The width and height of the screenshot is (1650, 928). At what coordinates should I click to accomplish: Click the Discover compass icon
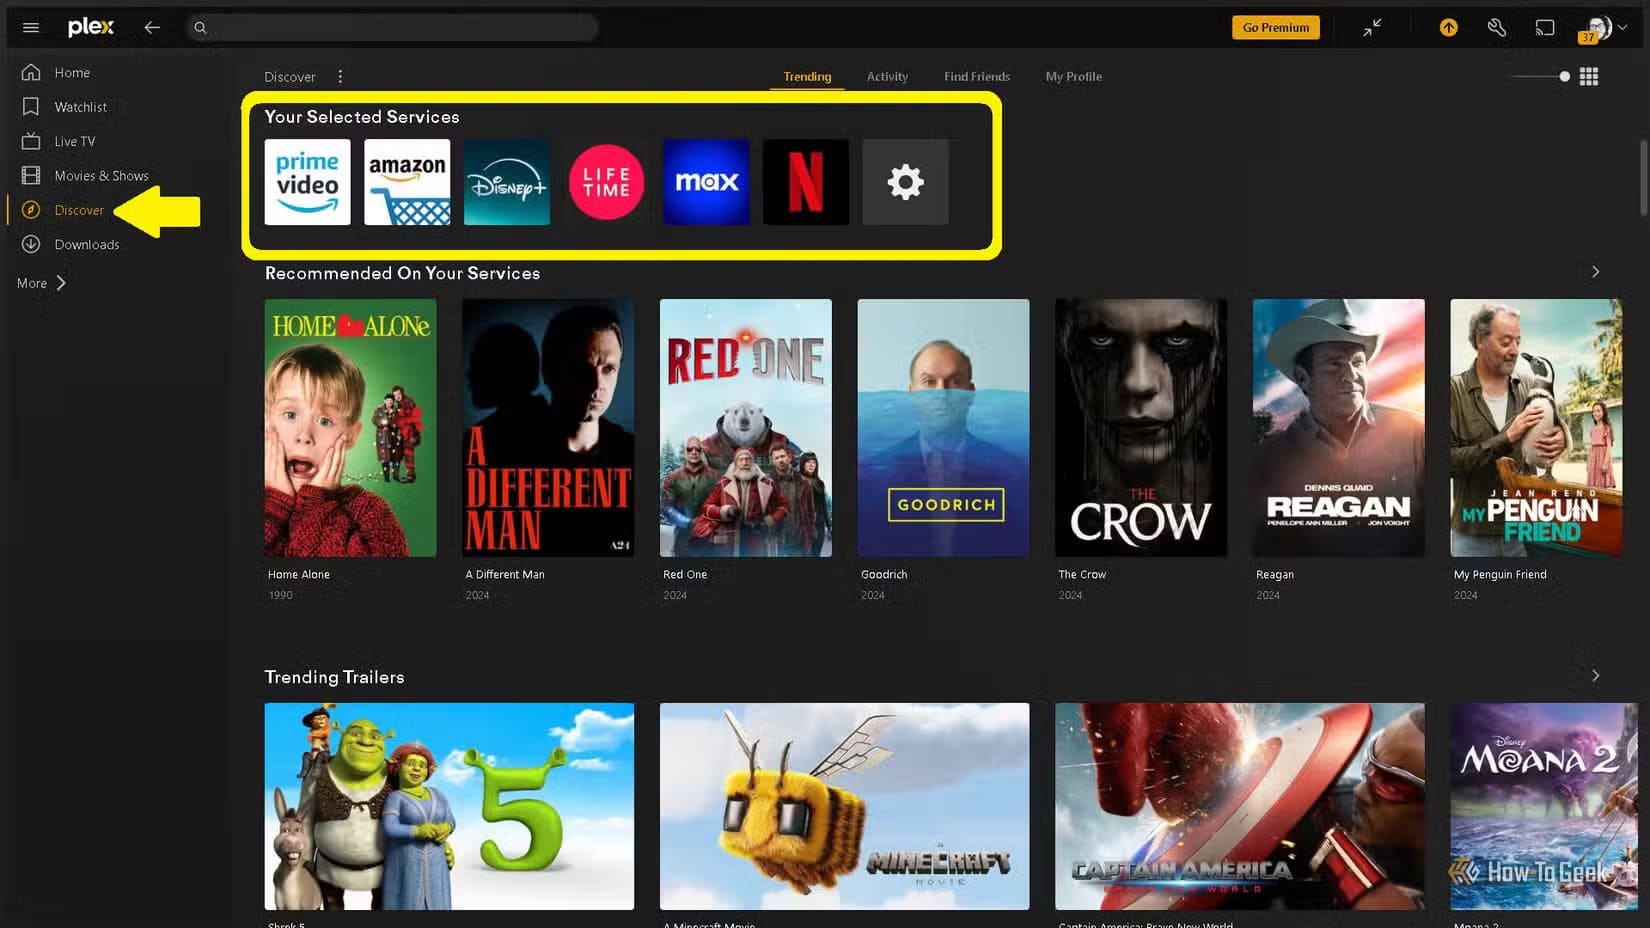click(x=31, y=210)
